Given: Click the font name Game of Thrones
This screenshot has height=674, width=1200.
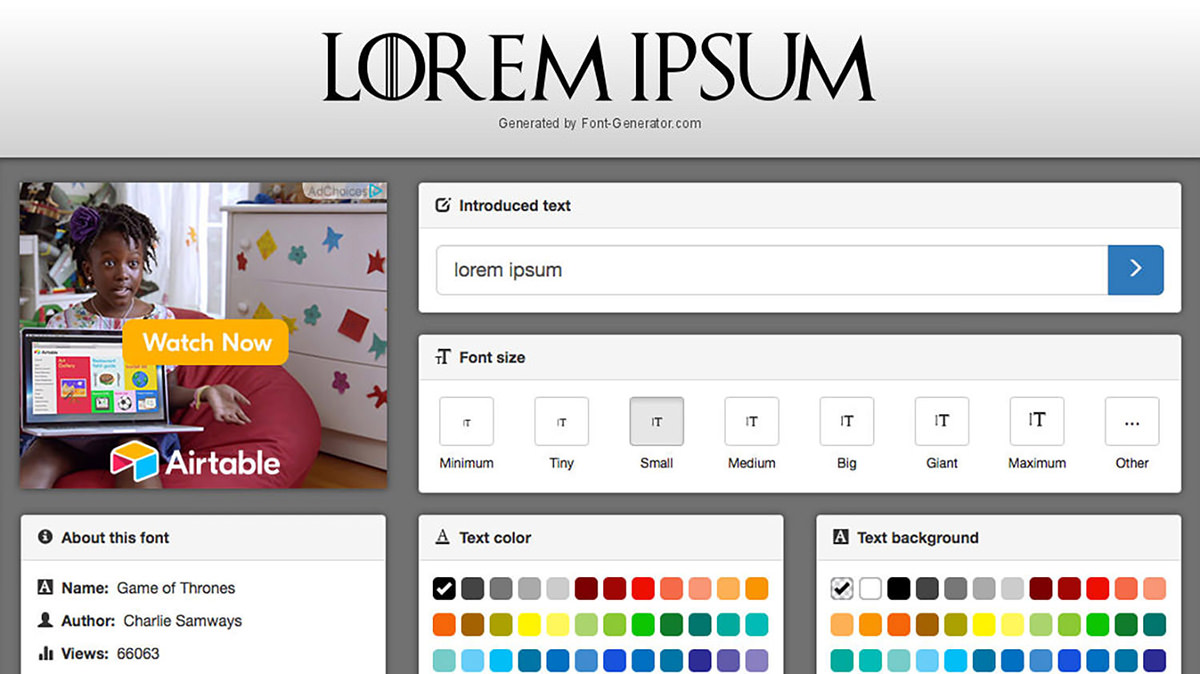Looking at the screenshot, I should click(x=176, y=588).
